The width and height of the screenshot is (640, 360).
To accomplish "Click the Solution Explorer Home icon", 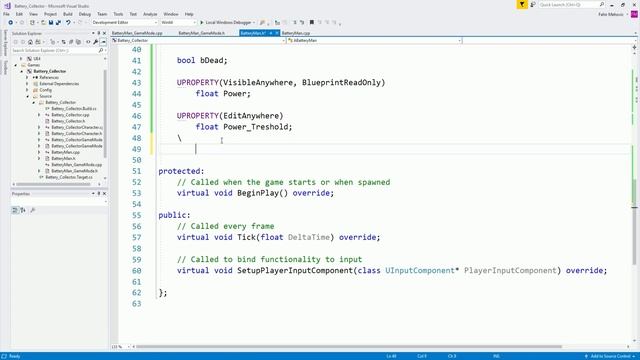I will tap(30, 42).
